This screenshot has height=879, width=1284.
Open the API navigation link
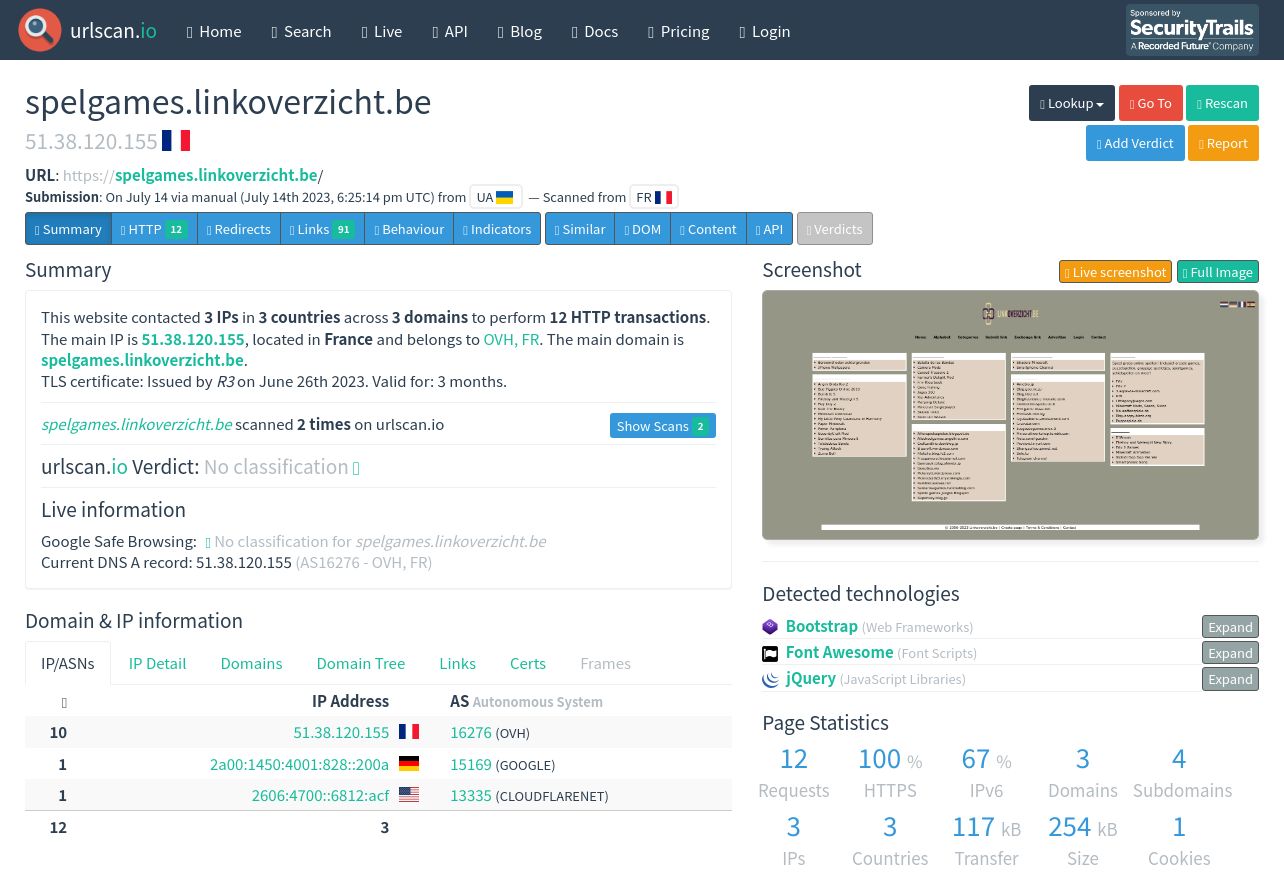(x=450, y=31)
